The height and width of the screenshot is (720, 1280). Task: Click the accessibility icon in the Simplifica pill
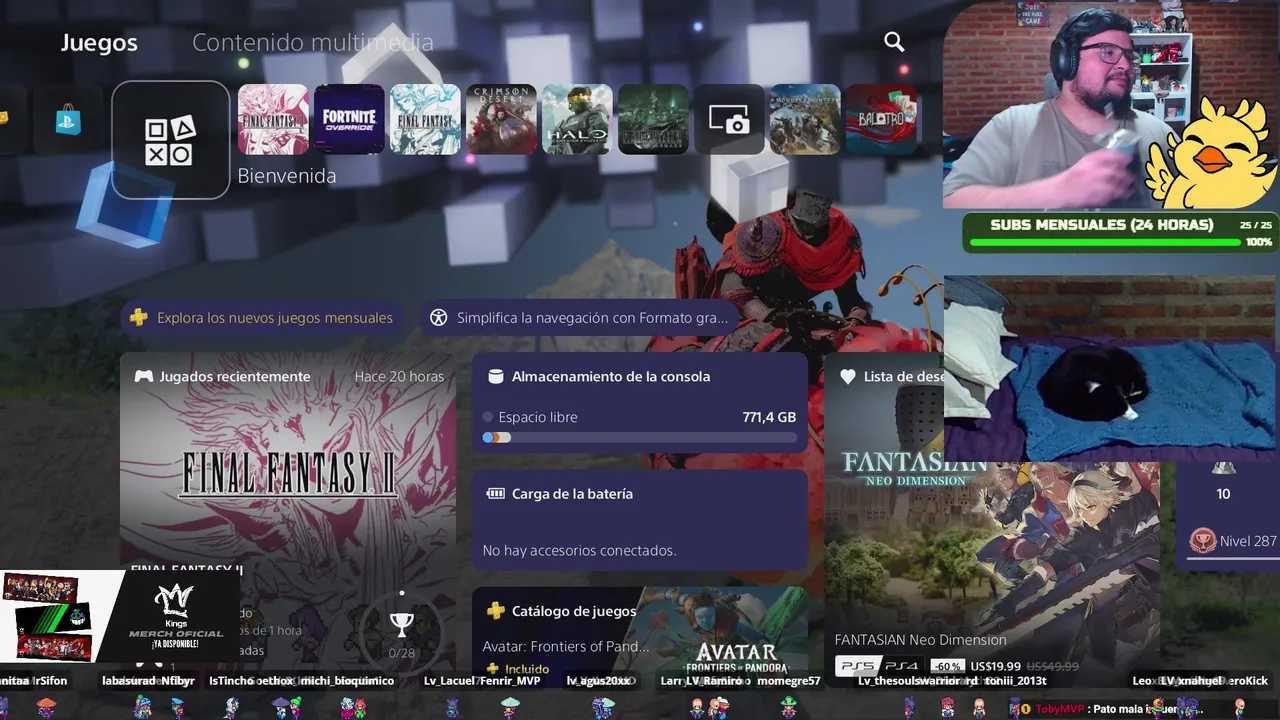click(x=438, y=318)
